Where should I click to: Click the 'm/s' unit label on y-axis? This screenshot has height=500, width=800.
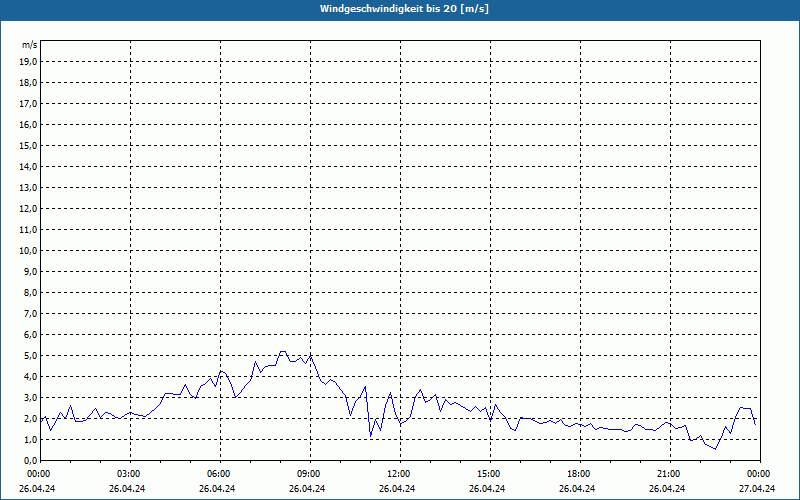(30, 45)
